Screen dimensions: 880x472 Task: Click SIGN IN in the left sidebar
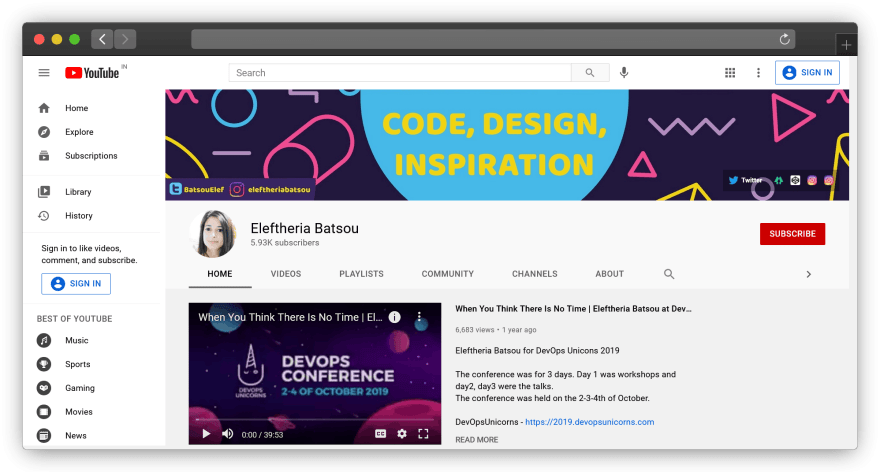pyautogui.click(x=76, y=283)
